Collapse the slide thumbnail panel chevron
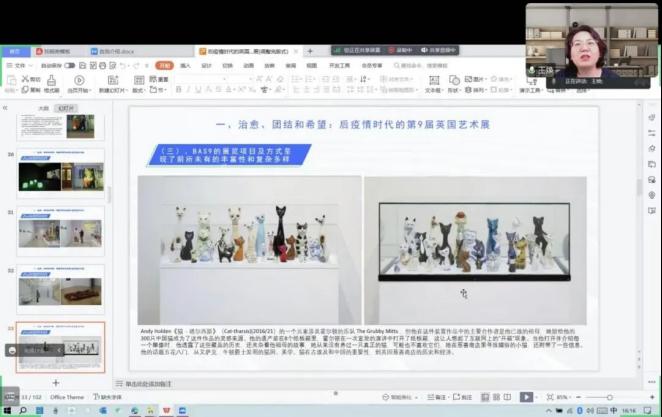662x417 pixels. (5, 108)
